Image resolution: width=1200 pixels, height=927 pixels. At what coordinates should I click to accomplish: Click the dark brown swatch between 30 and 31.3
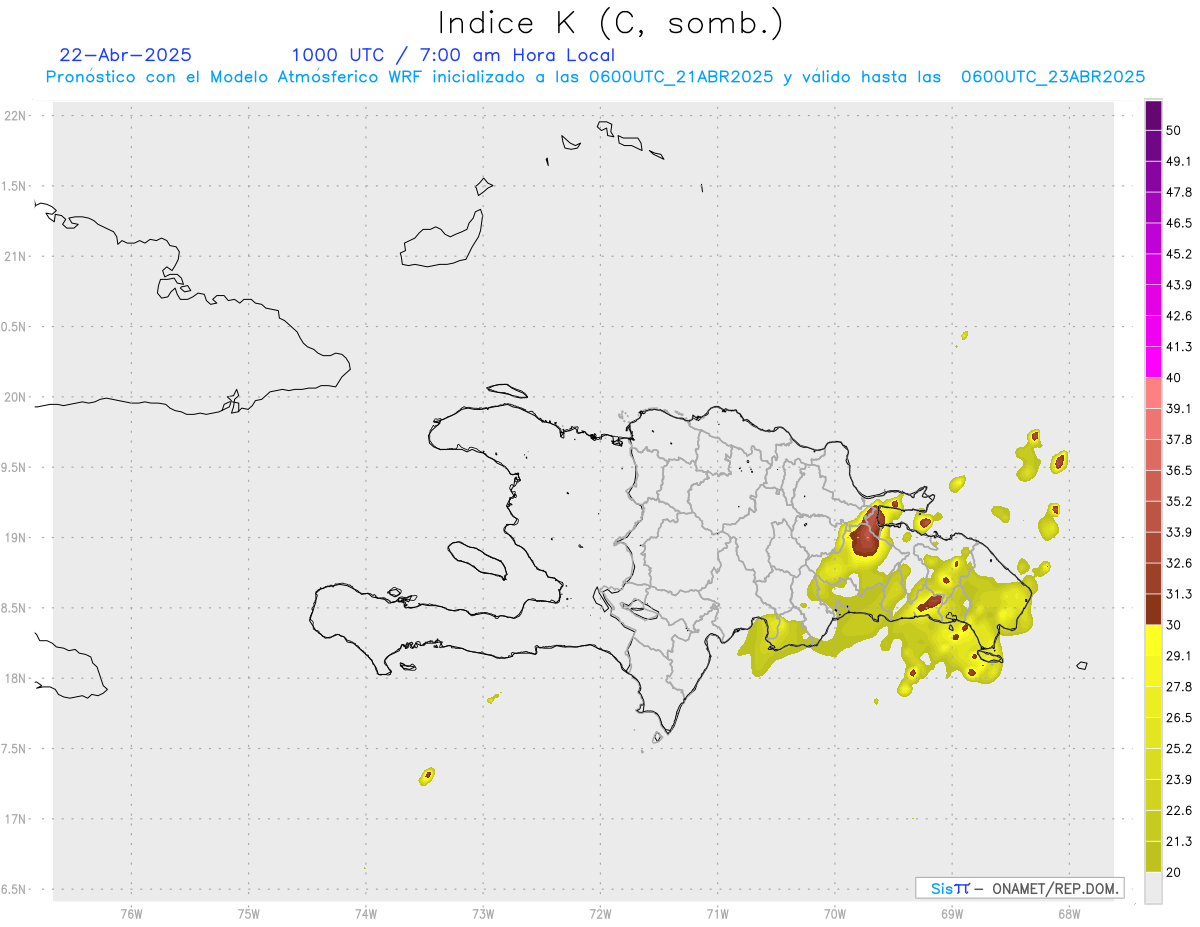[1153, 610]
